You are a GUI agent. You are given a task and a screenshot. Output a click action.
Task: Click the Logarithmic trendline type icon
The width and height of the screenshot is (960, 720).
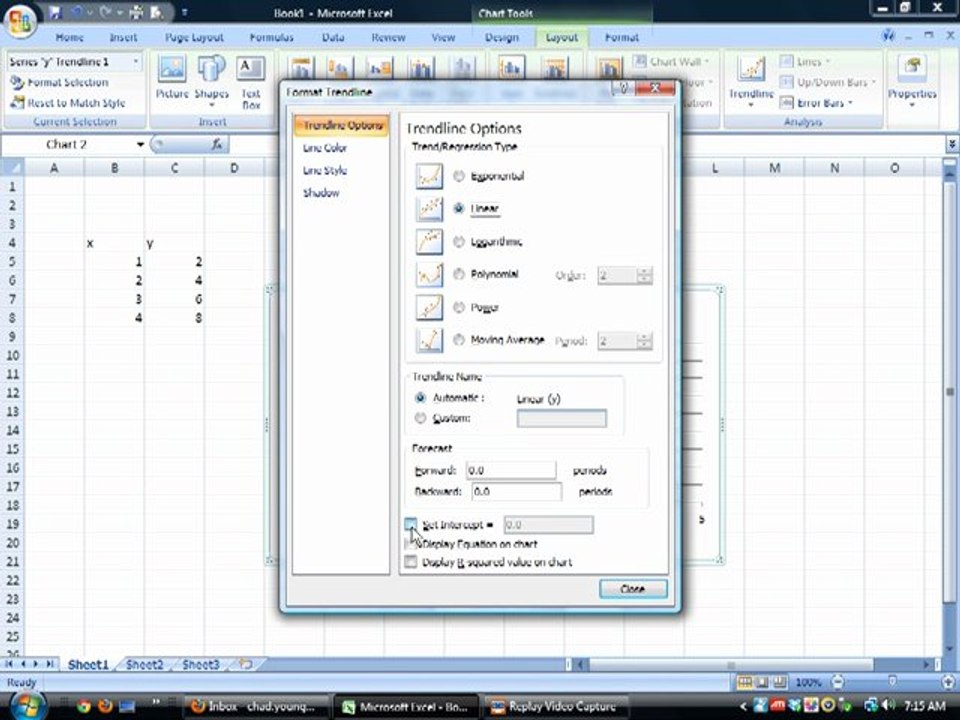(x=429, y=241)
